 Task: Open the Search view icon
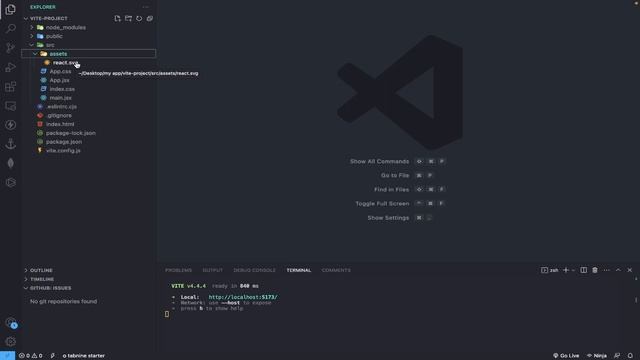pyautogui.click(x=11, y=28)
